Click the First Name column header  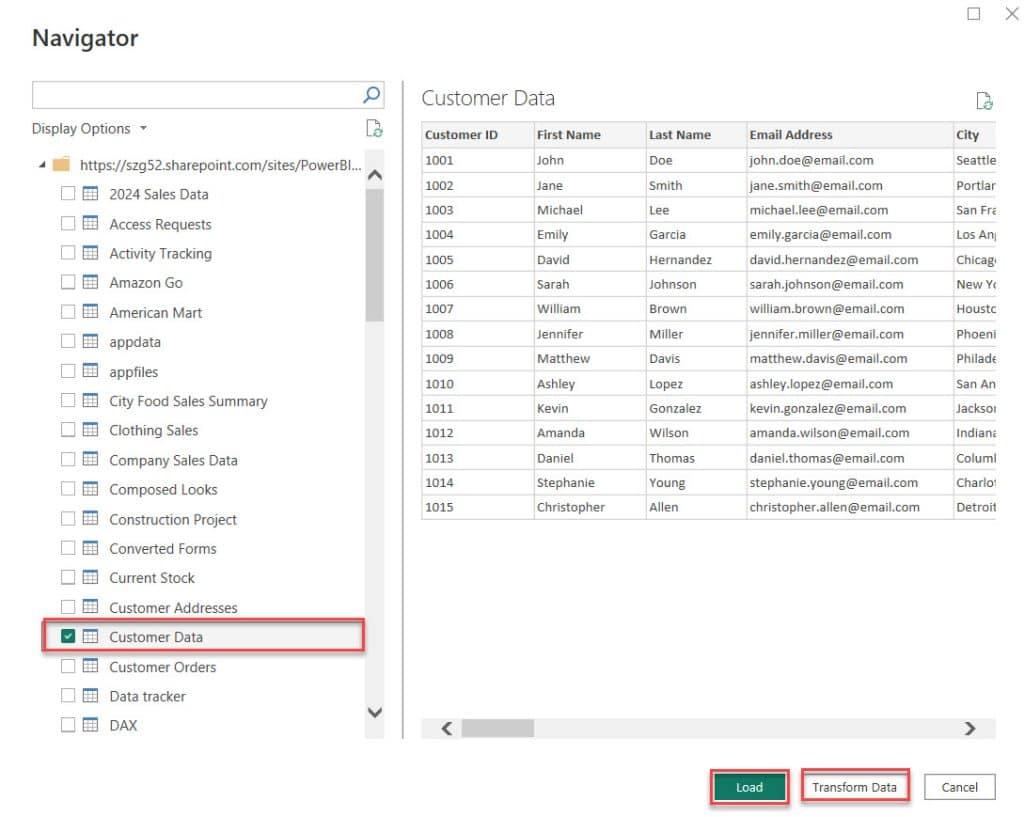[590, 135]
